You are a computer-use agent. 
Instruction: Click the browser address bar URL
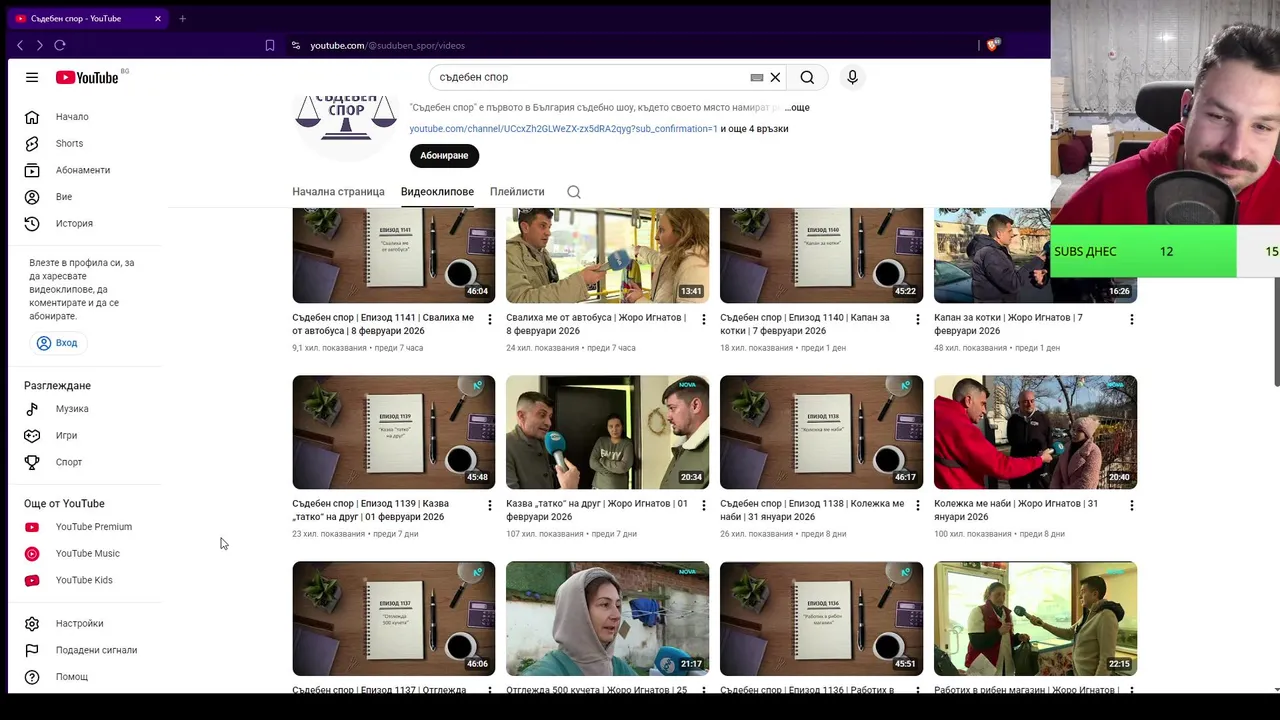[387, 45]
